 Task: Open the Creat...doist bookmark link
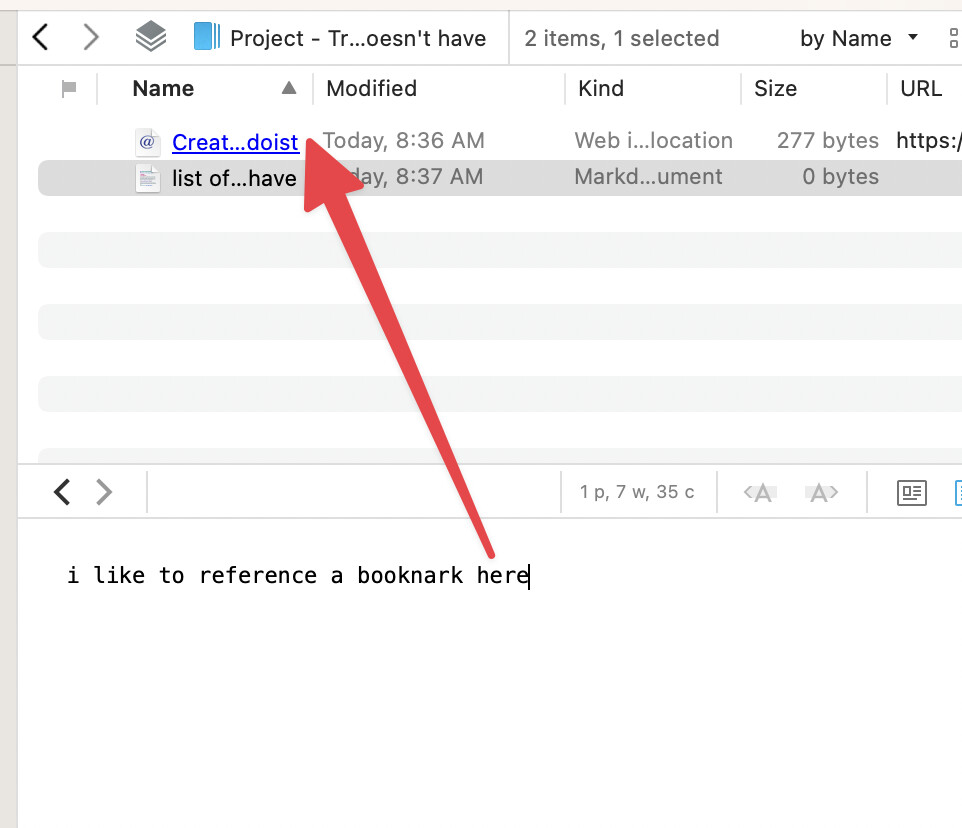(234, 142)
